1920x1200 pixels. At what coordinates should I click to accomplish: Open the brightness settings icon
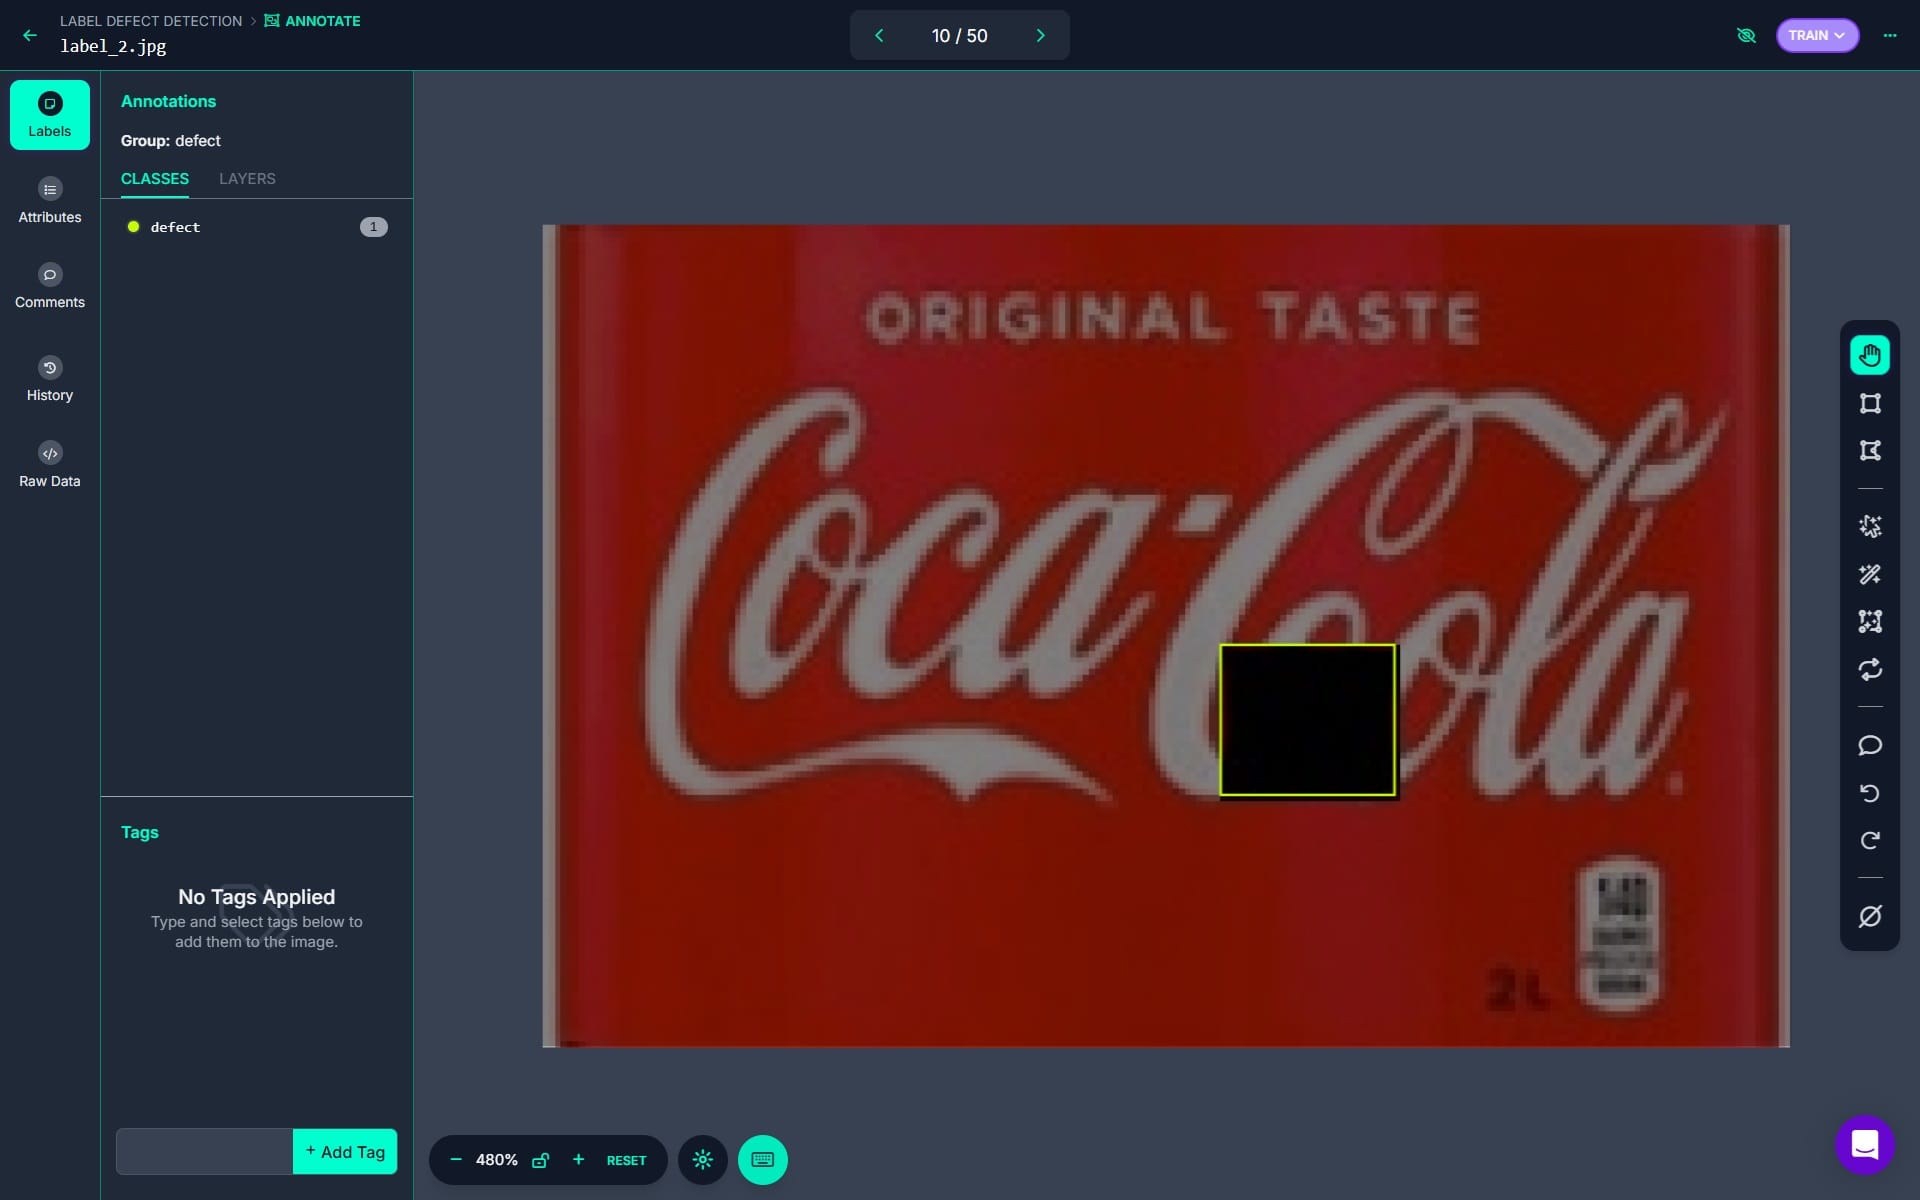[x=703, y=1160]
